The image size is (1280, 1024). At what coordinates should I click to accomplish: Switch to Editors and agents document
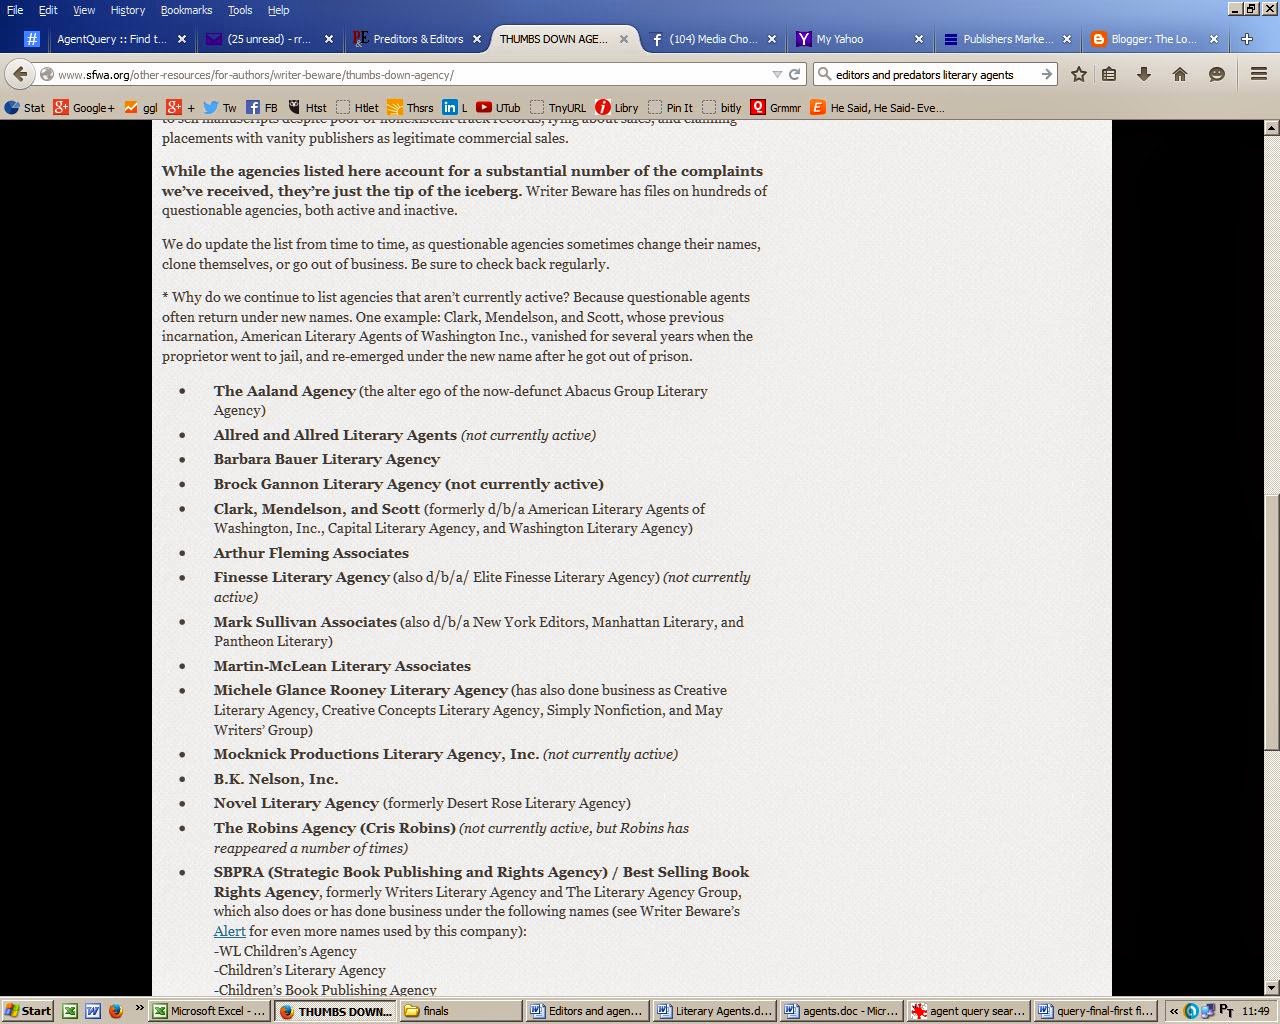click(x=586, y=1011)
